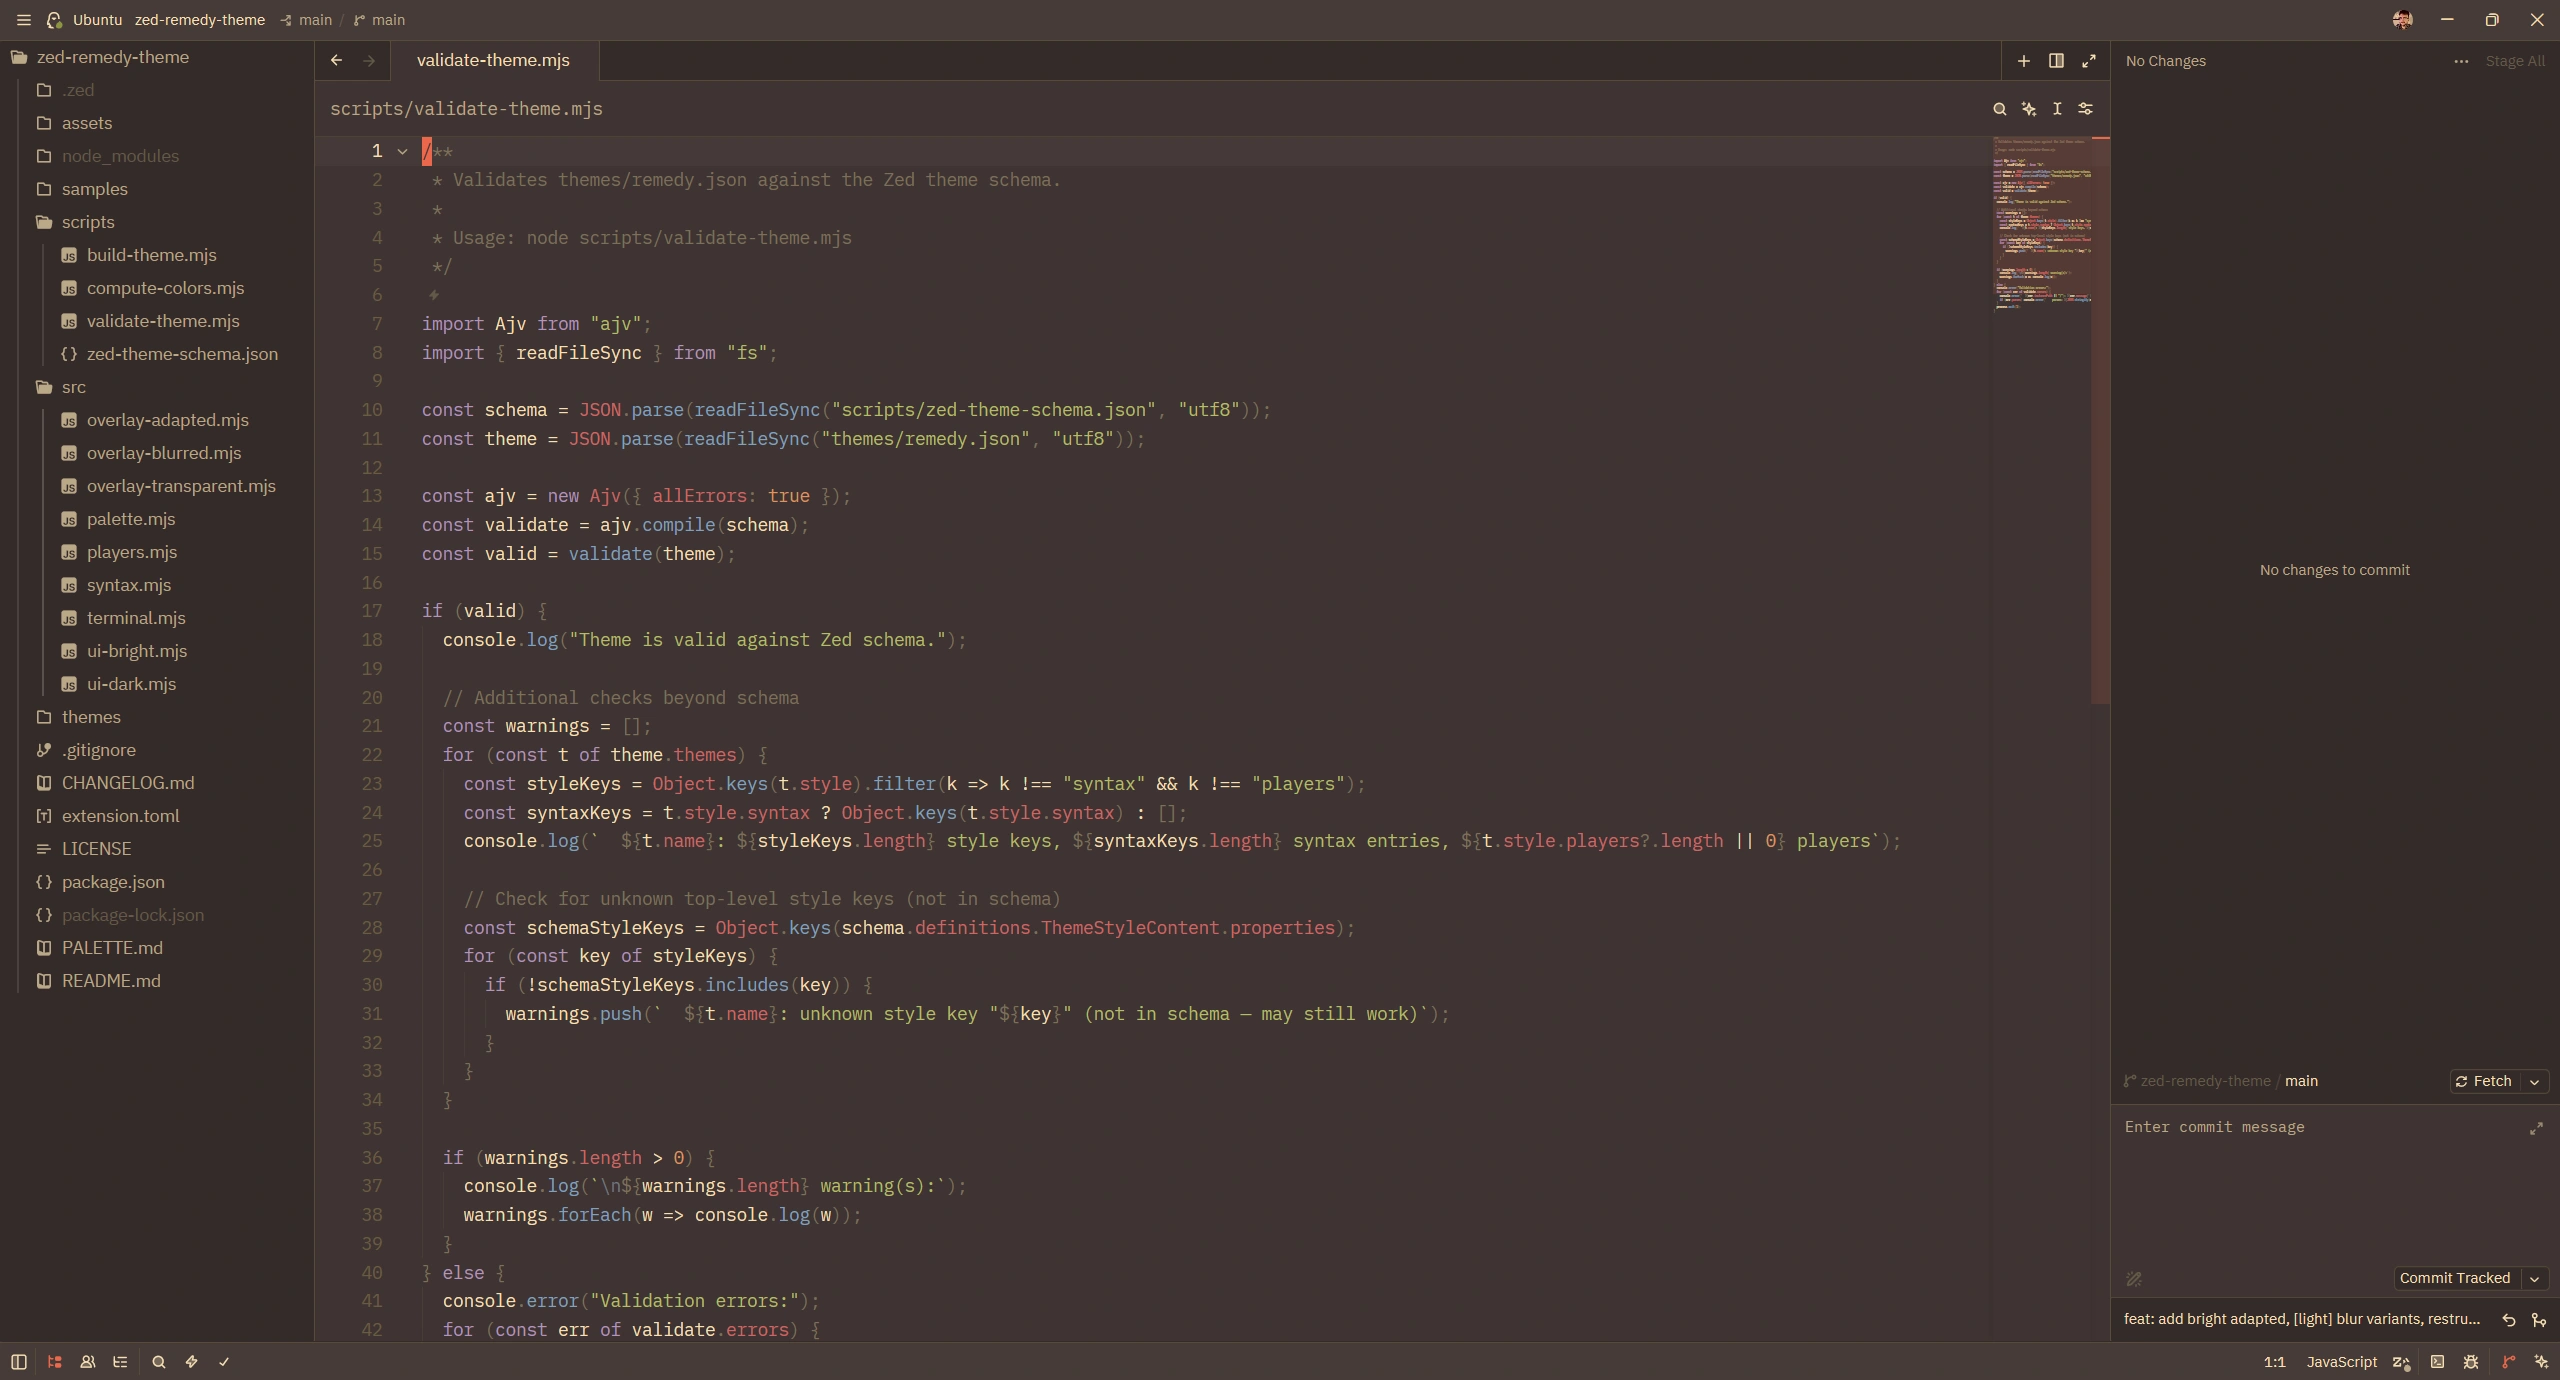
Task: Open the debugger bug icon
Action: click(2471, 1361)
